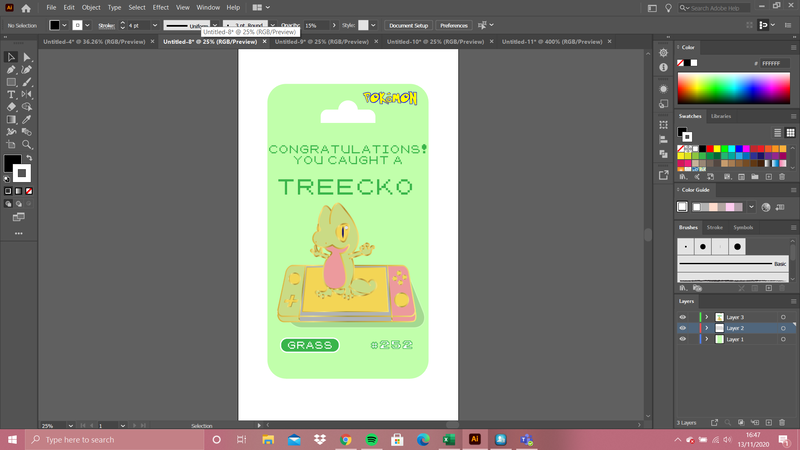This screenshot has width=800, height=450.
Task: Swap fill and stroke colors
Action: tap(29, 158)
